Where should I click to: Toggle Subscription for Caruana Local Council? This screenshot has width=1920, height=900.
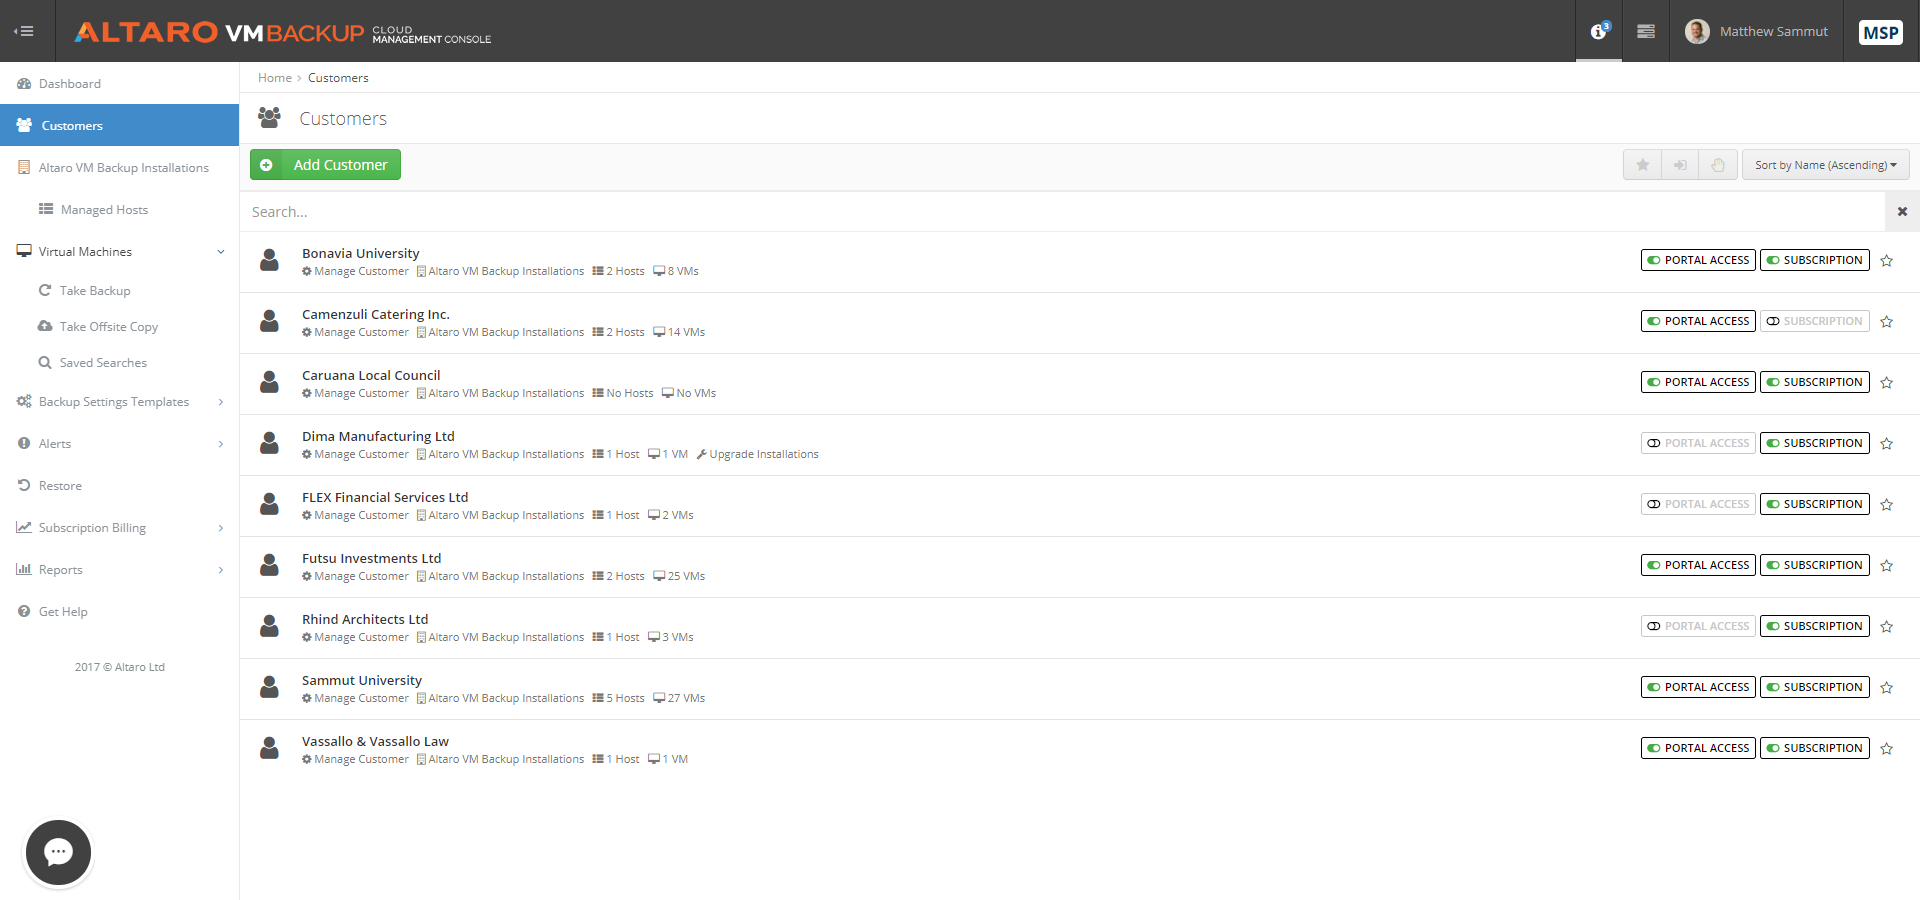(1814, 382)
